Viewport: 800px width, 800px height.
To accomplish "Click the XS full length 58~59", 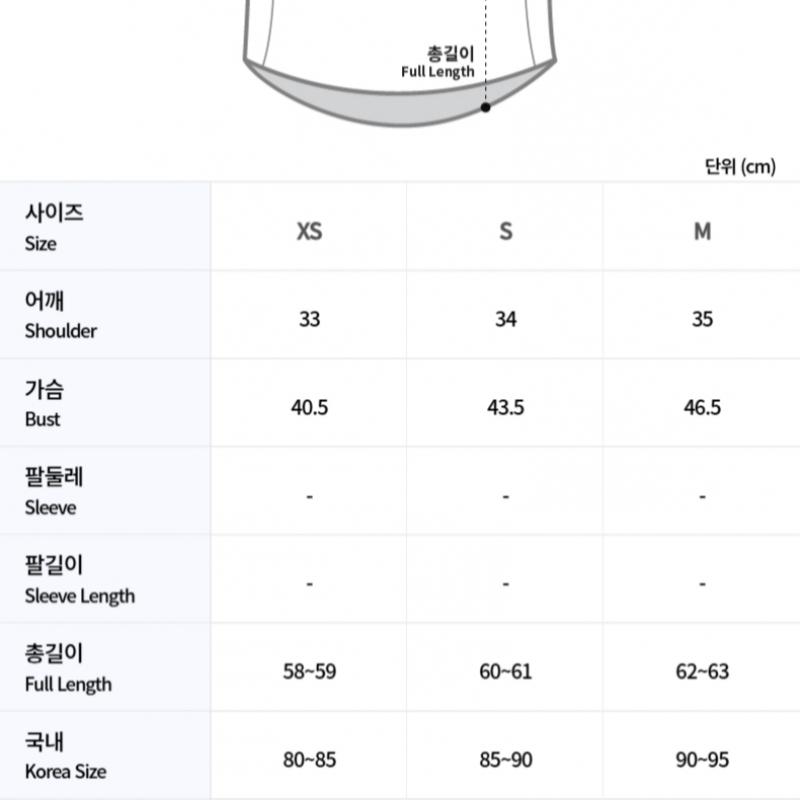I will 309,671.
